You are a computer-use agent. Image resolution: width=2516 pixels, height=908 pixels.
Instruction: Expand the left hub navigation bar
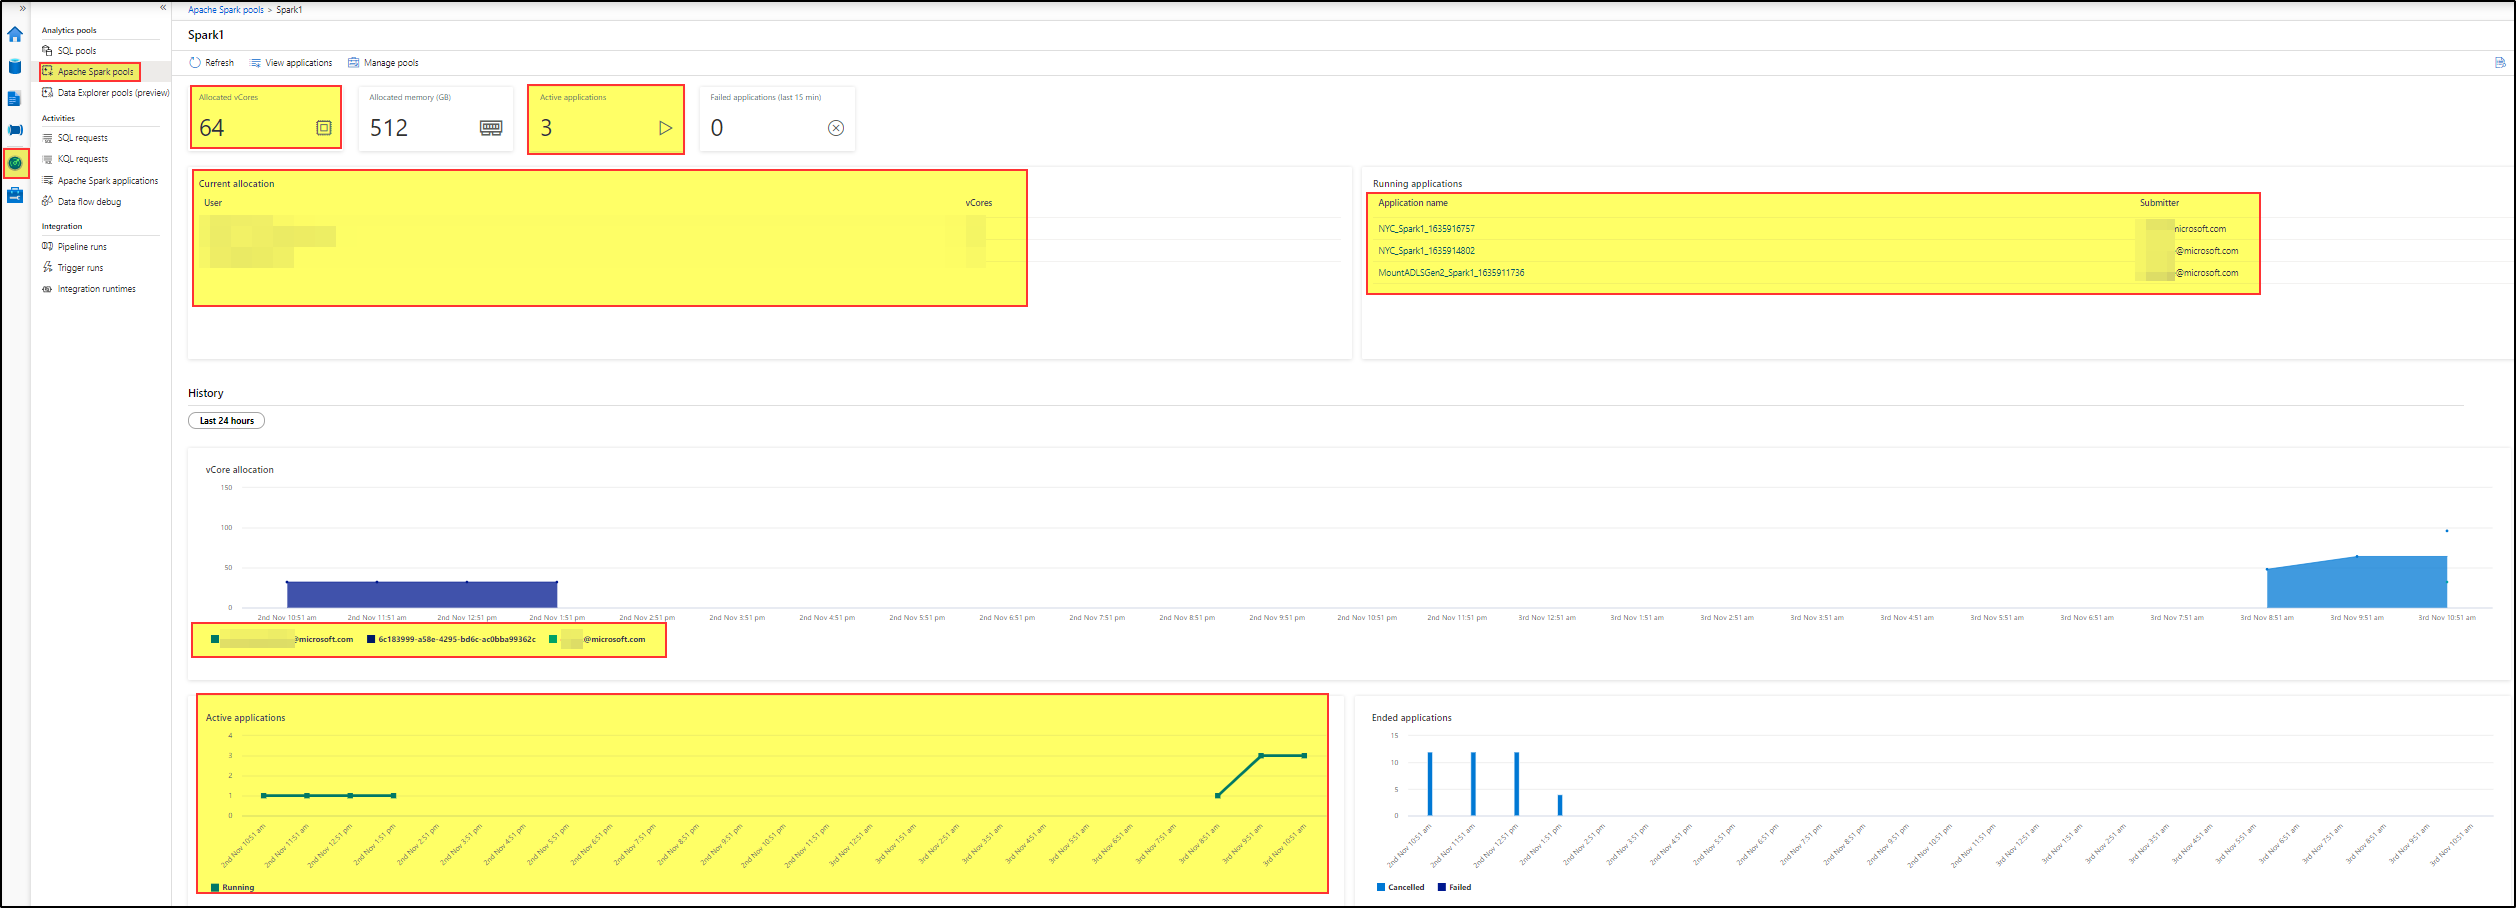coord(23,8)
